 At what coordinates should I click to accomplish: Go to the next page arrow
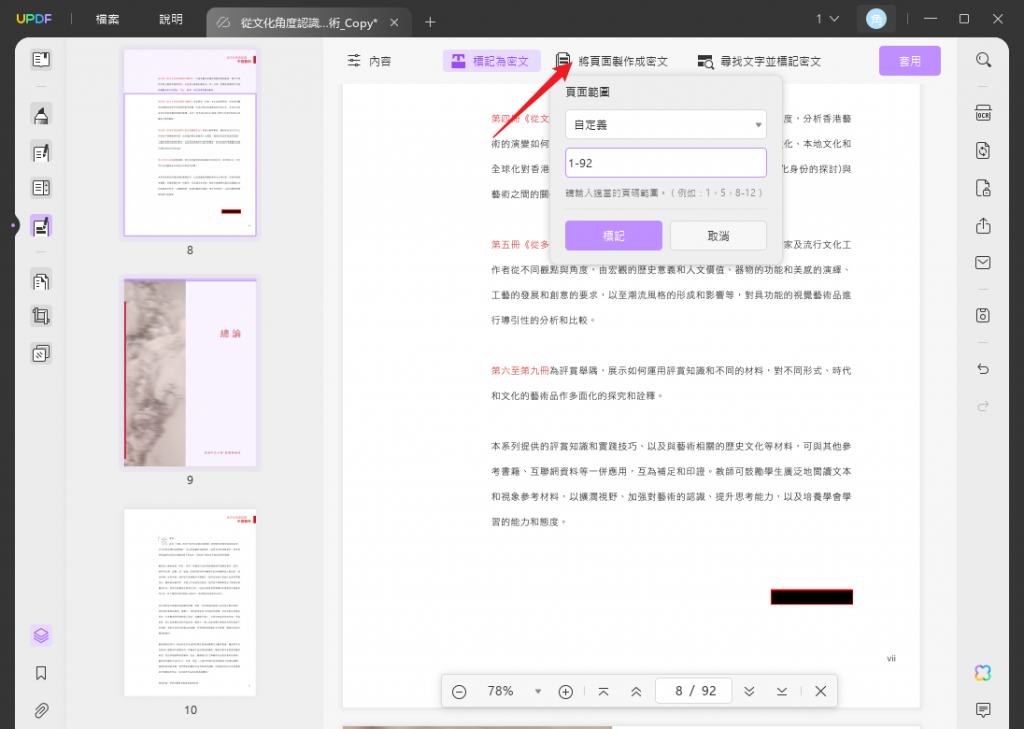(x=749, y=691)
